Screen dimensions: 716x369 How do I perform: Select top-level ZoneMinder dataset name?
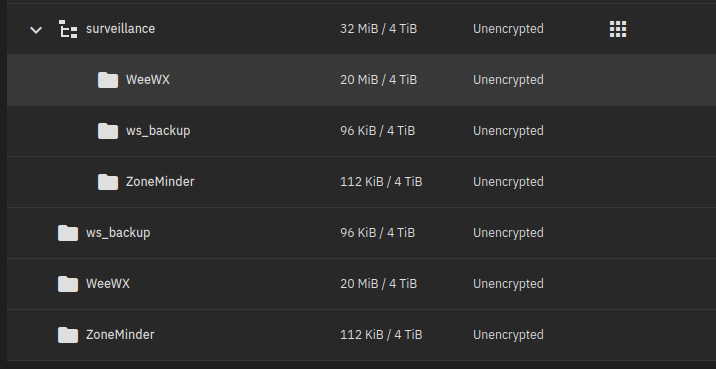120,335
